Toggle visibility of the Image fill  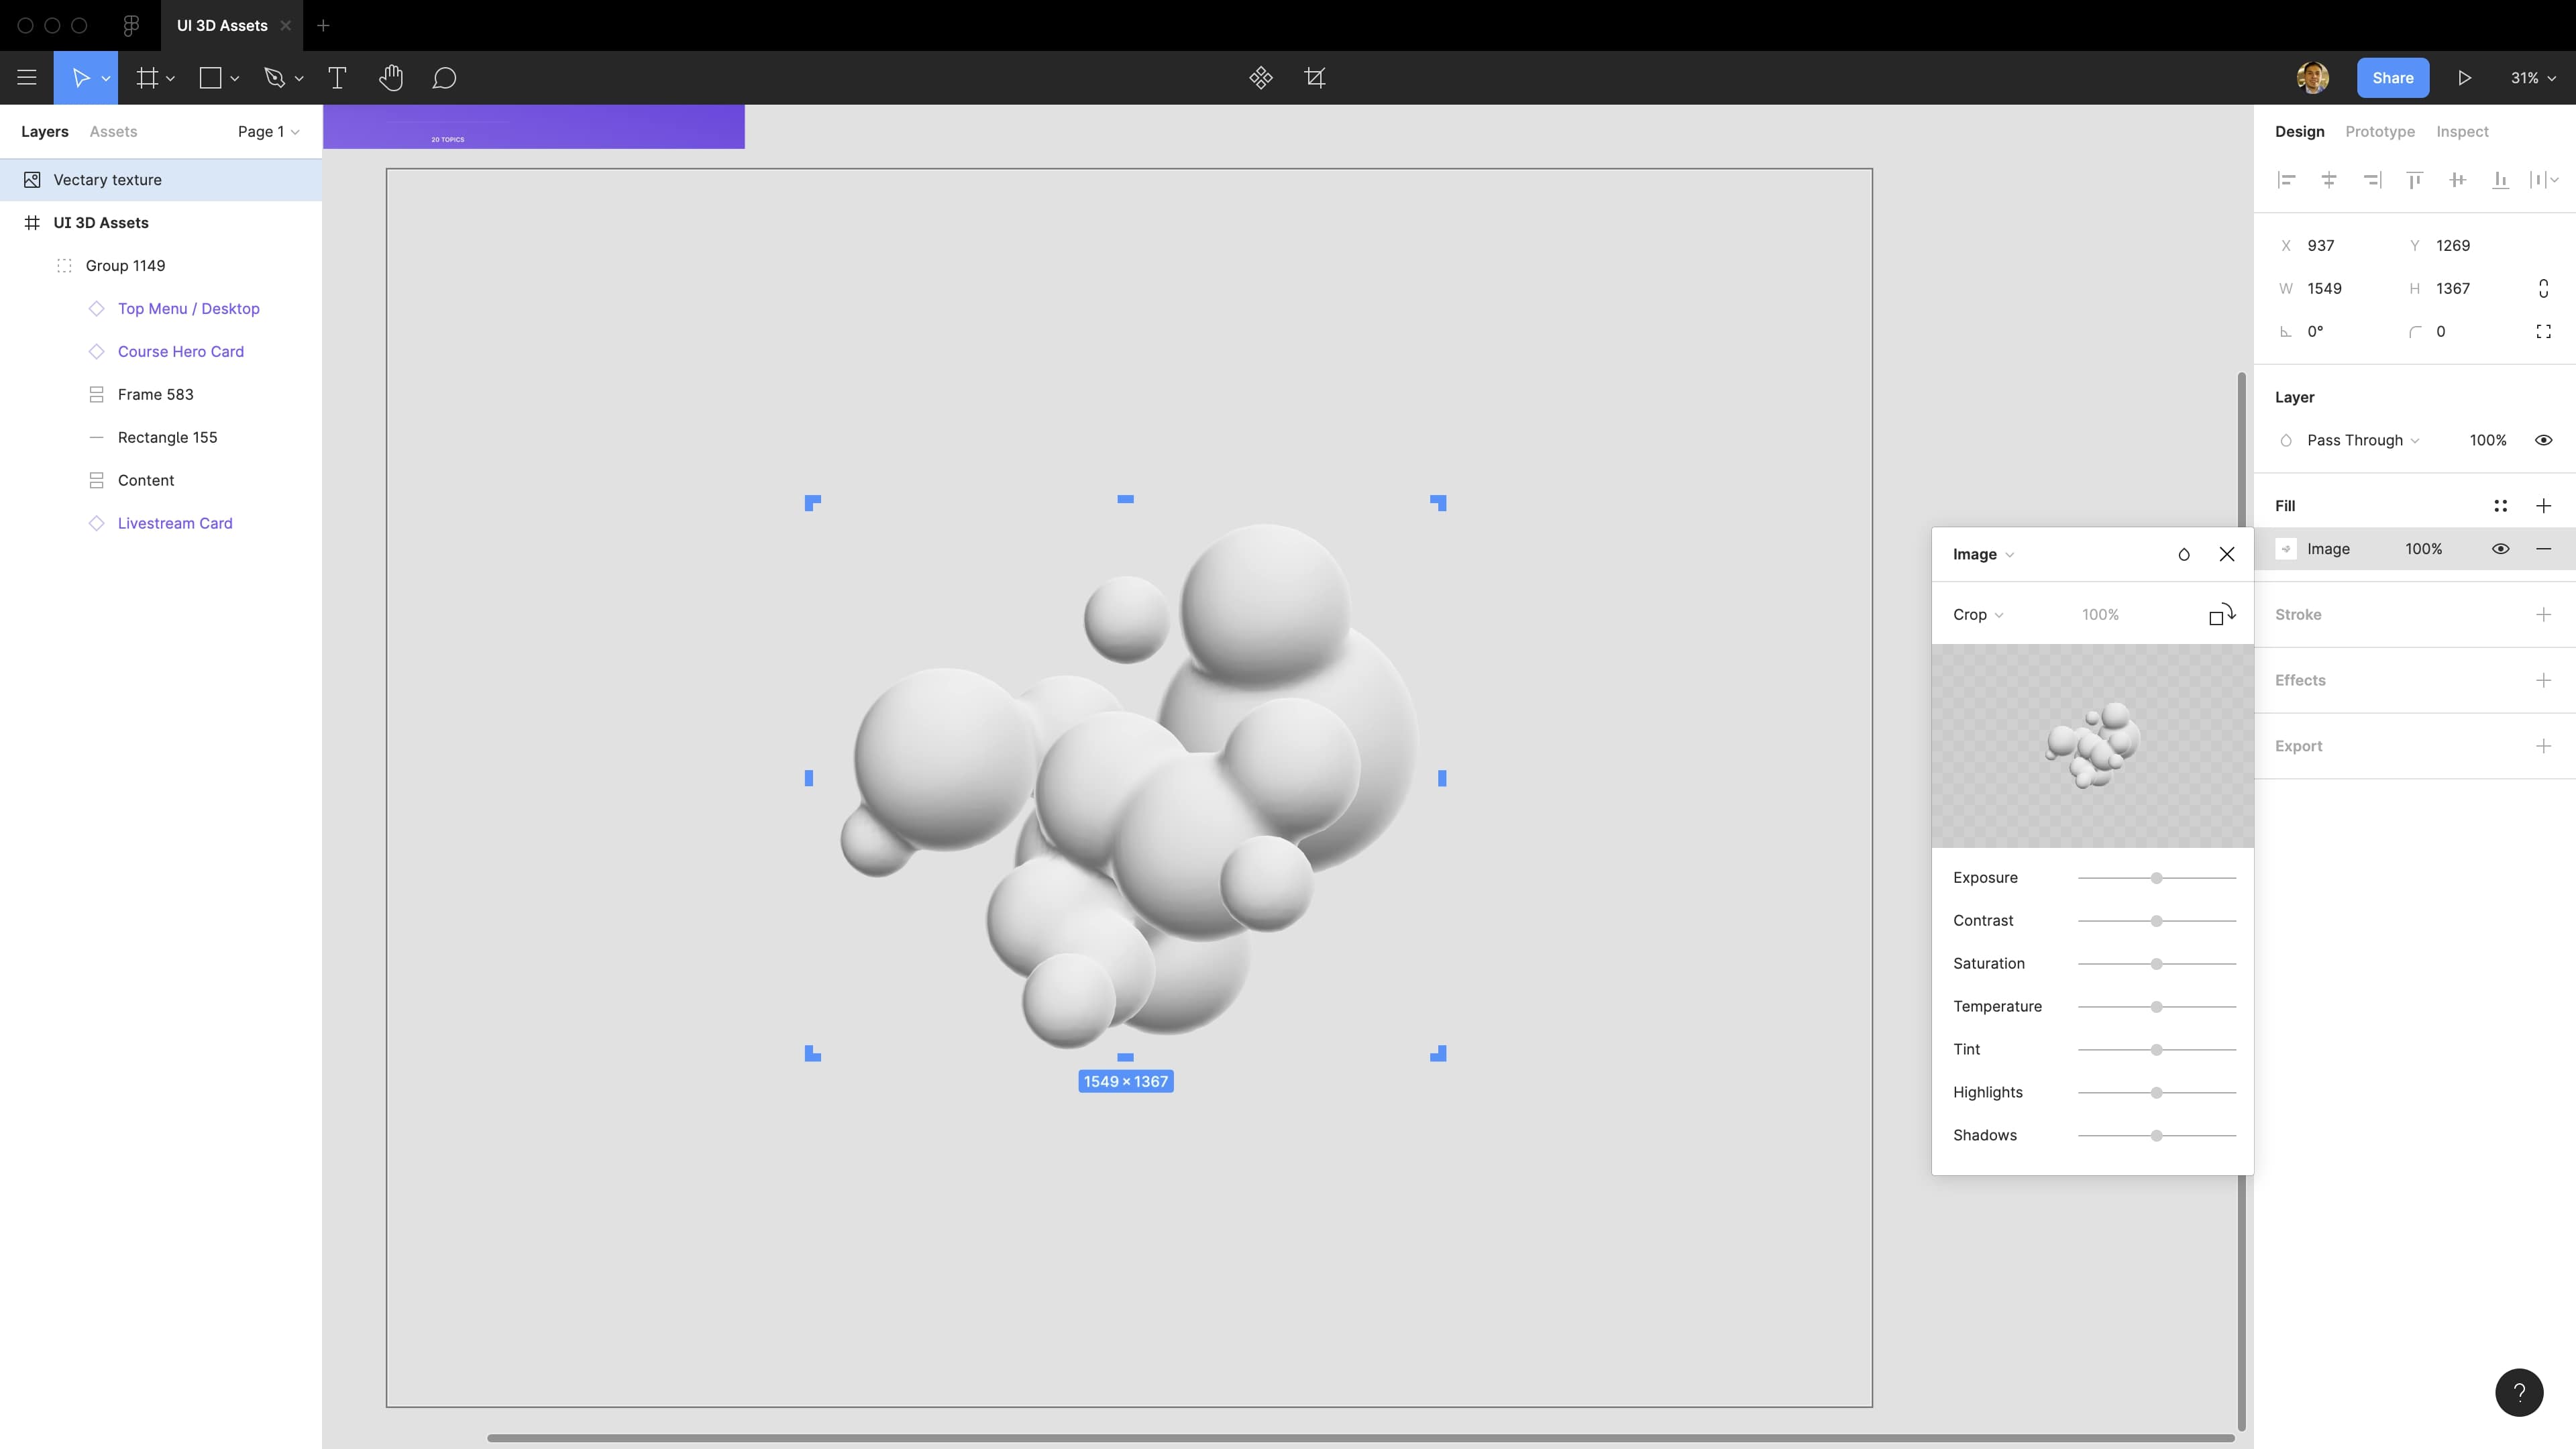click(x=2501, y=548)
